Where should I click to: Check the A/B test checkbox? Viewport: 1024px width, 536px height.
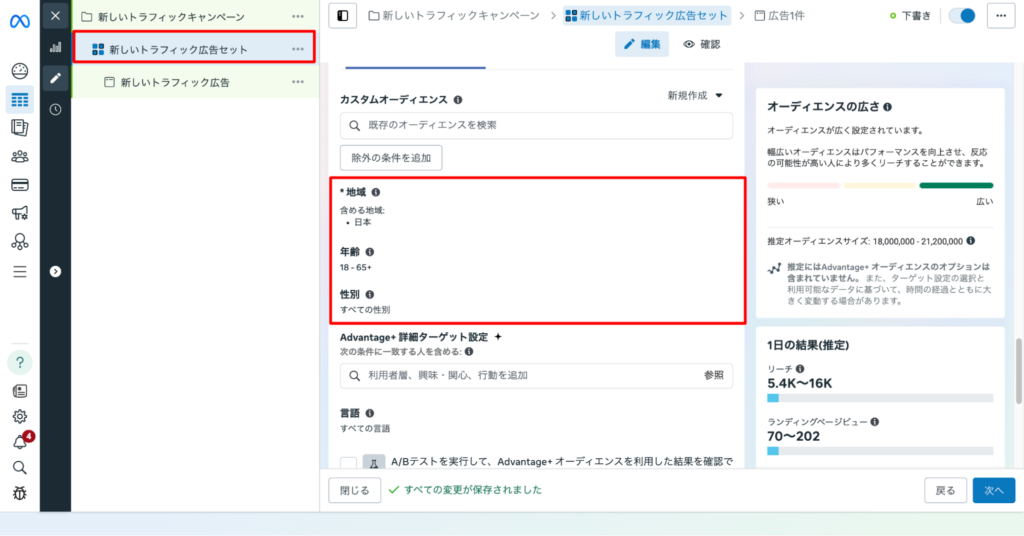(x=348, y=463)
